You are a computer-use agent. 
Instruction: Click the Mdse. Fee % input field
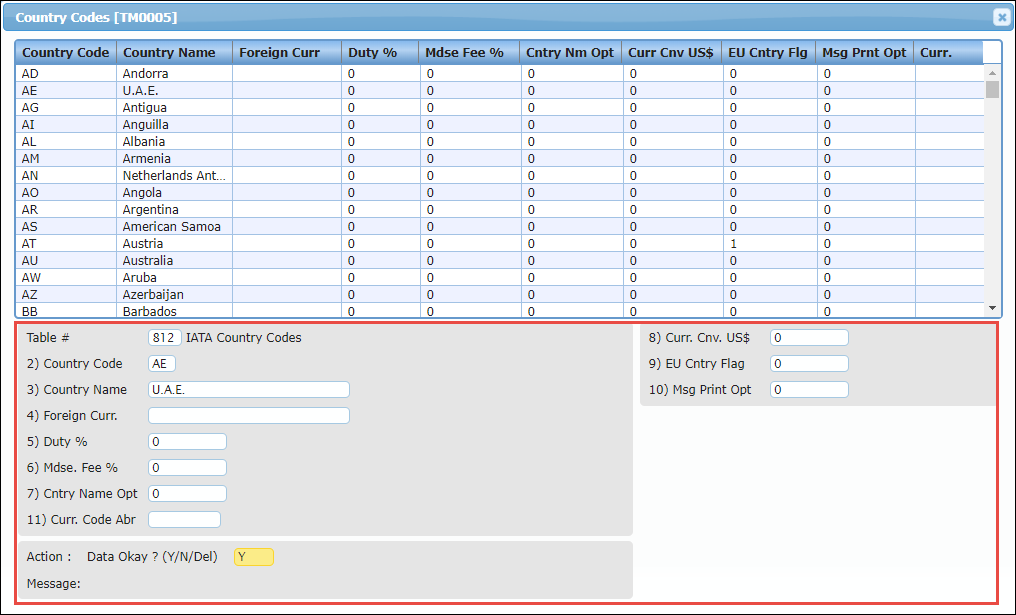coord(187,467)
